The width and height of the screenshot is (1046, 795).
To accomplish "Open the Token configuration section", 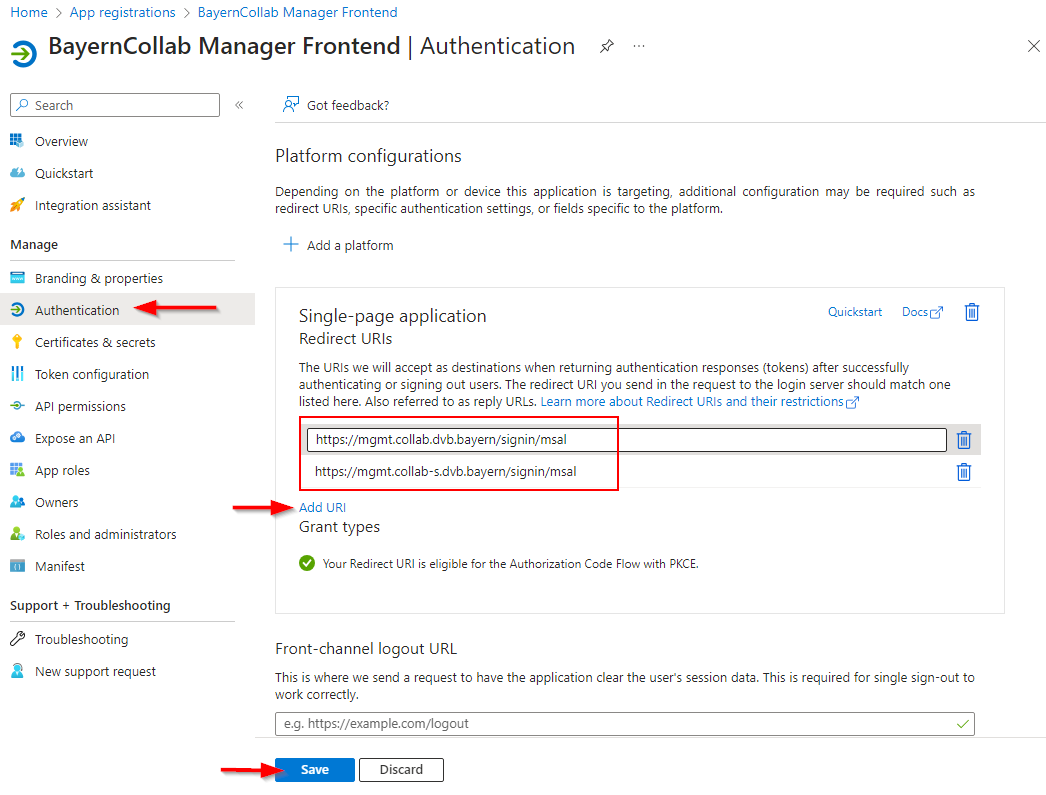I will [x=91, y=374].
